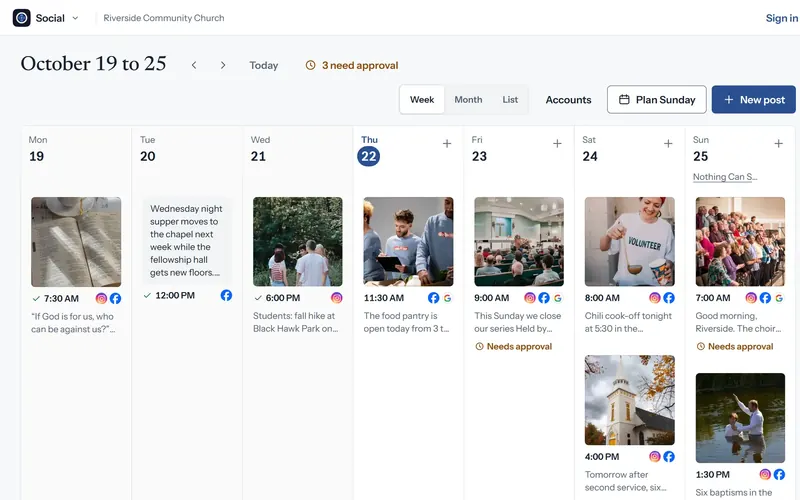Click Facebook icon on 12:00 PM Tuesday post
This screenshot has height=500, width=800.
[x=226, y=295]
